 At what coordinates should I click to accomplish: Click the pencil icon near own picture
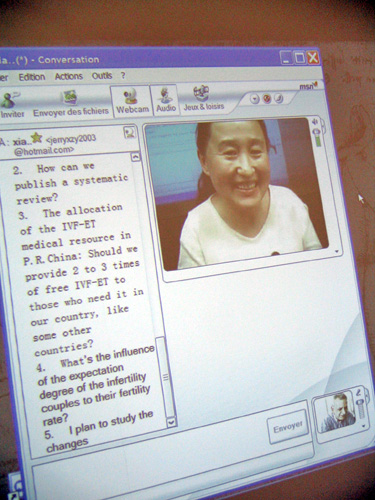[359, 392]
